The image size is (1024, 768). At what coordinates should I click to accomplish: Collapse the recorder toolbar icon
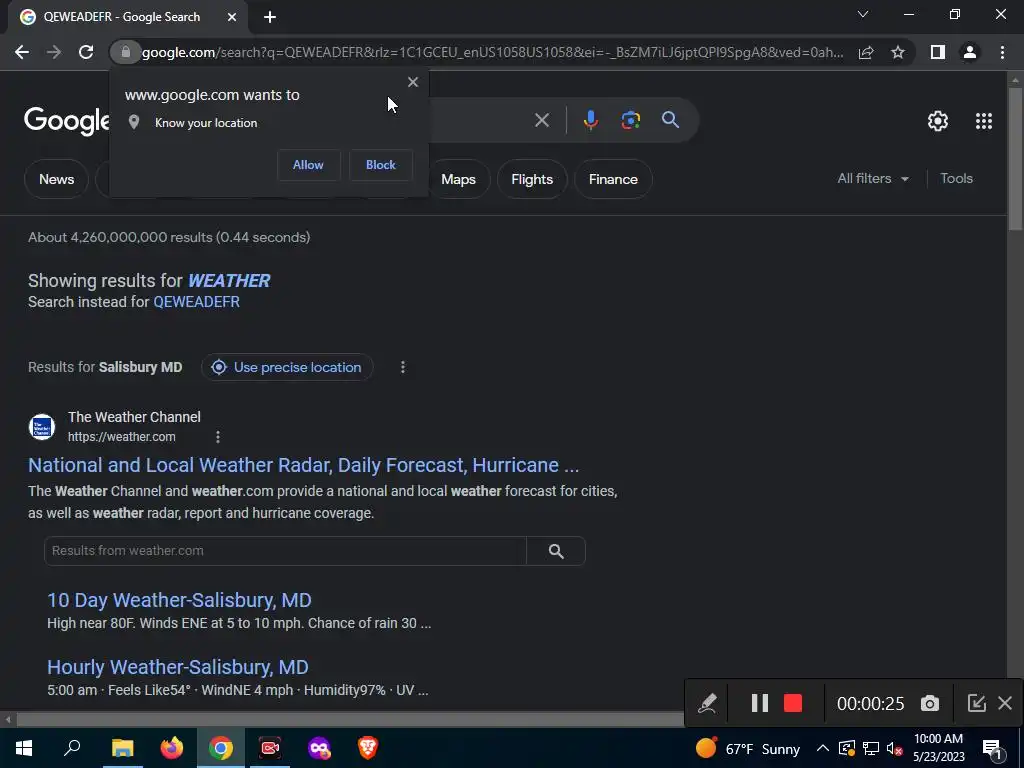coord(976,703)
